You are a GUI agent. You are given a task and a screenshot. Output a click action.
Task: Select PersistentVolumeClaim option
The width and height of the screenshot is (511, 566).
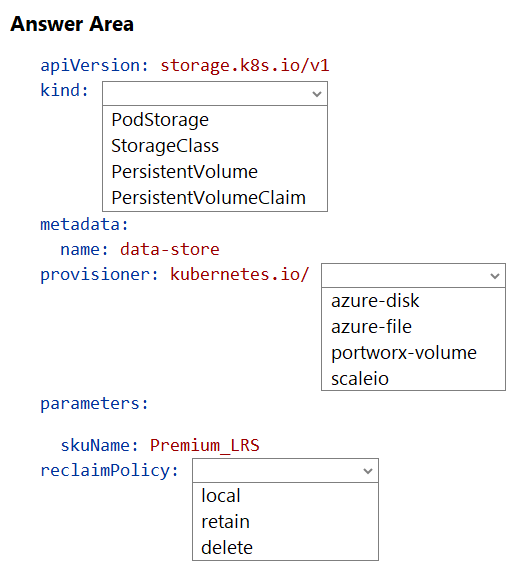point(209,198)
